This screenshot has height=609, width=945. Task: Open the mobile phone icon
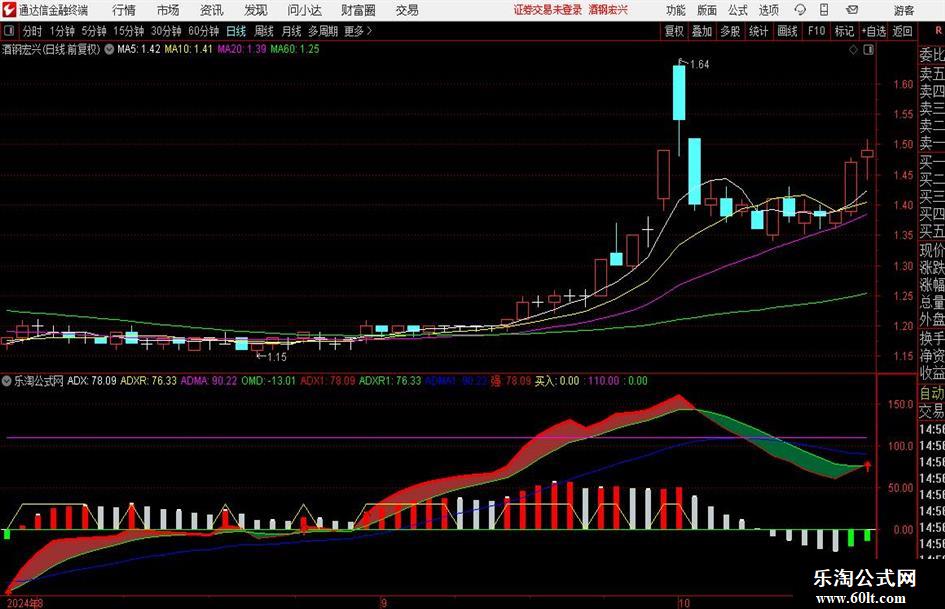(824, 10)
